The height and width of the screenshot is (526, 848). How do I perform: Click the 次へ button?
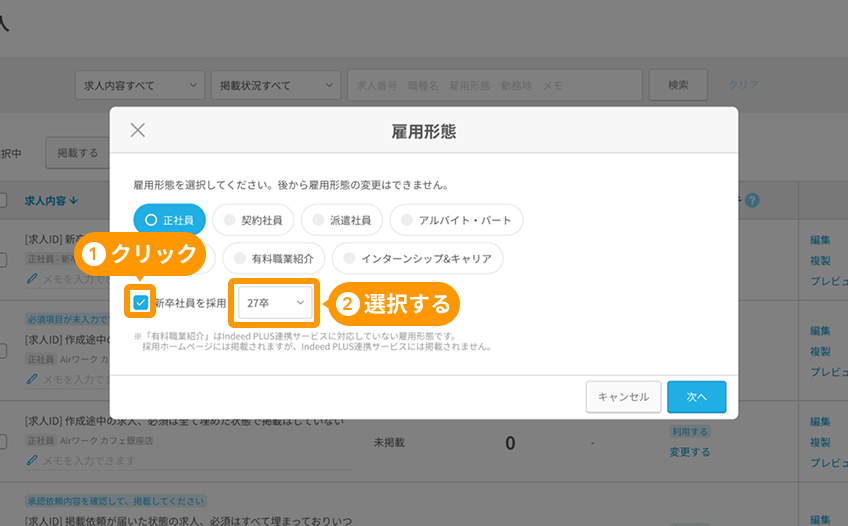697,397
